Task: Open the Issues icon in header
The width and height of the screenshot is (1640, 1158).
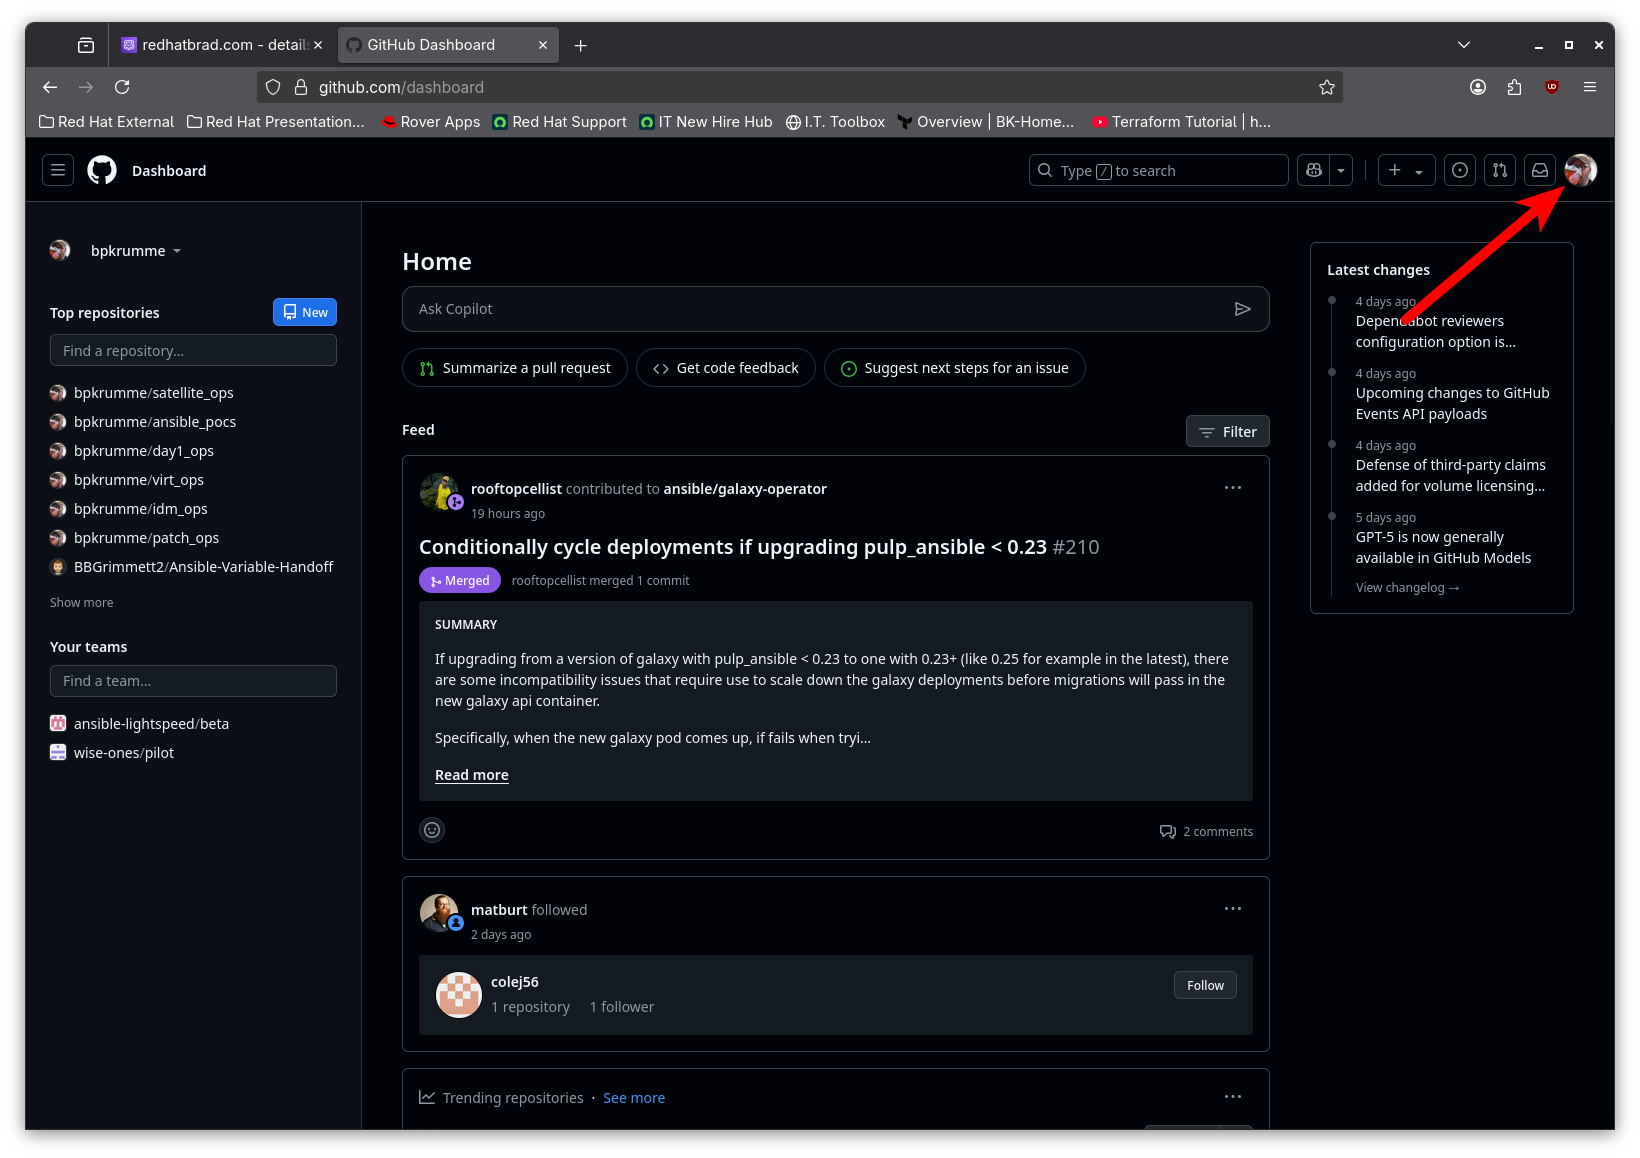Action: [1460, 170]
